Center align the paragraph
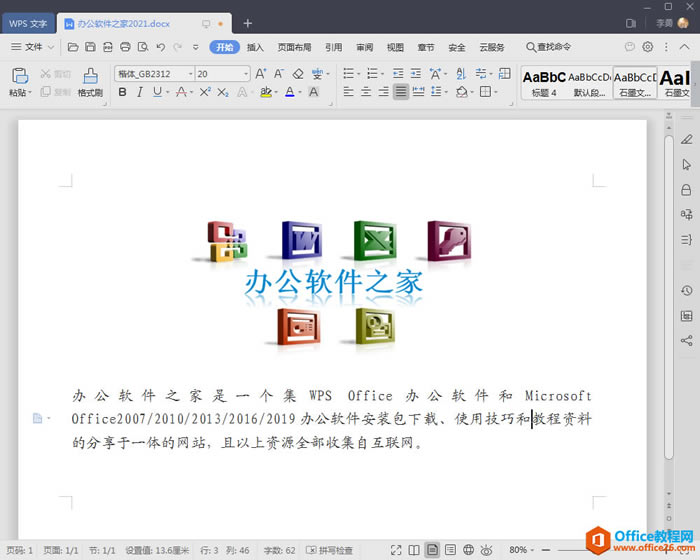This screenshot has height=560, width=700. 366,92
